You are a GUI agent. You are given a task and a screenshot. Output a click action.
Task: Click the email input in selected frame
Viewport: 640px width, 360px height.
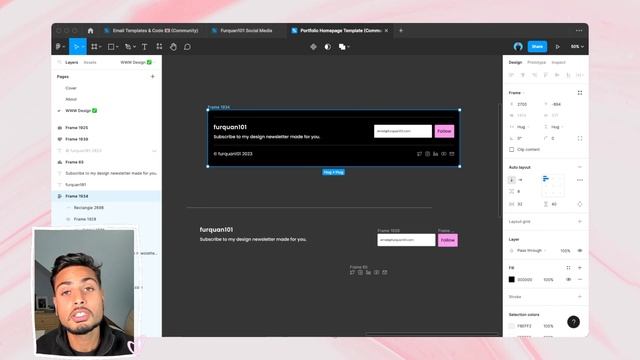403,131
